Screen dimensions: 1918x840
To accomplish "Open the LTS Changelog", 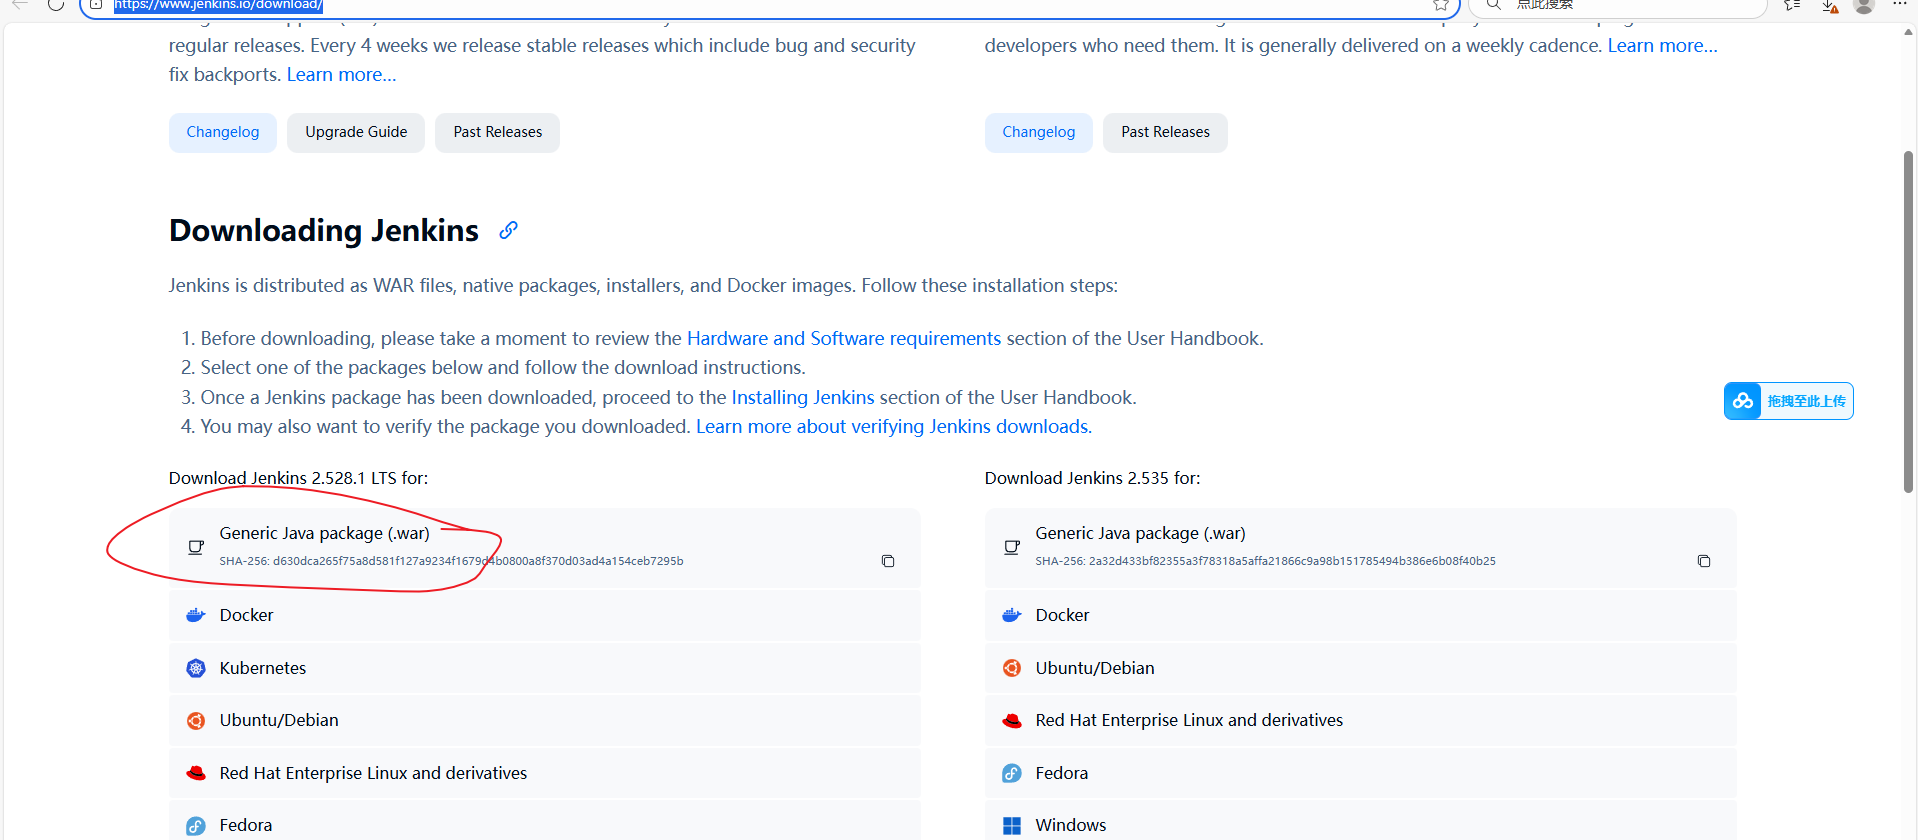I will tap(223, 132).
